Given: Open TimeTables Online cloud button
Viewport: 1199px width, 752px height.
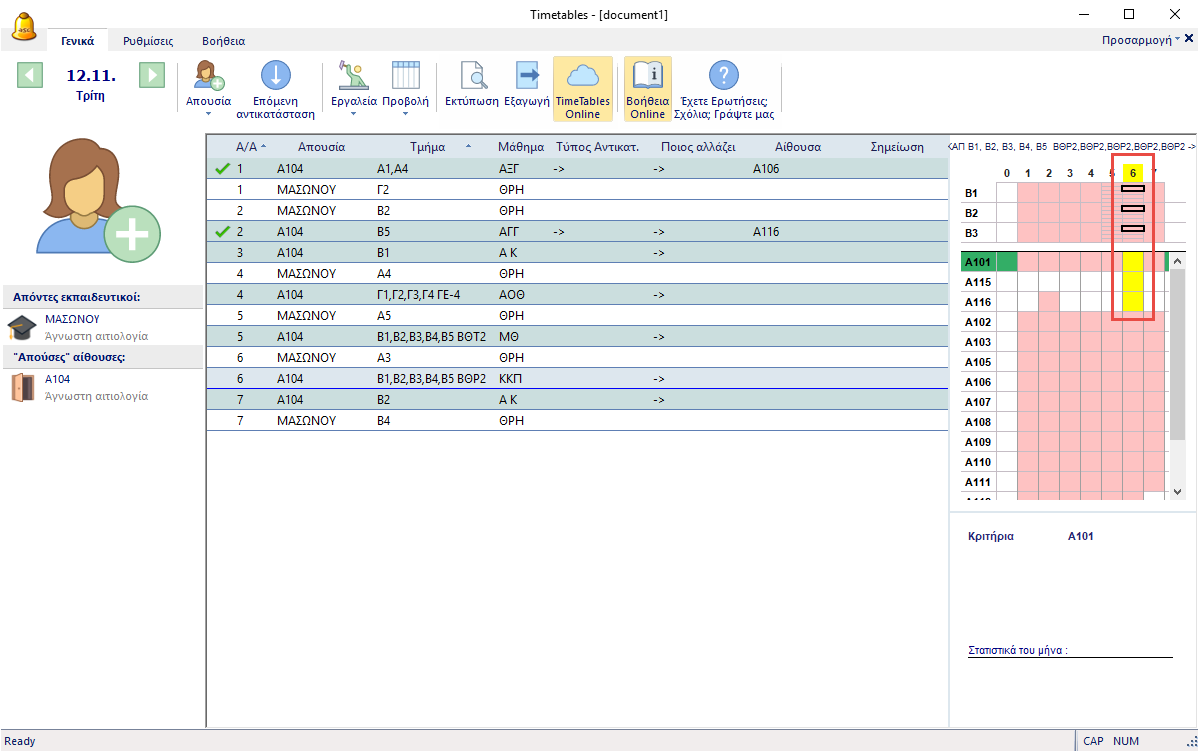Looking at the screenshot, I should pyautogui.click(x=582, y=88).
